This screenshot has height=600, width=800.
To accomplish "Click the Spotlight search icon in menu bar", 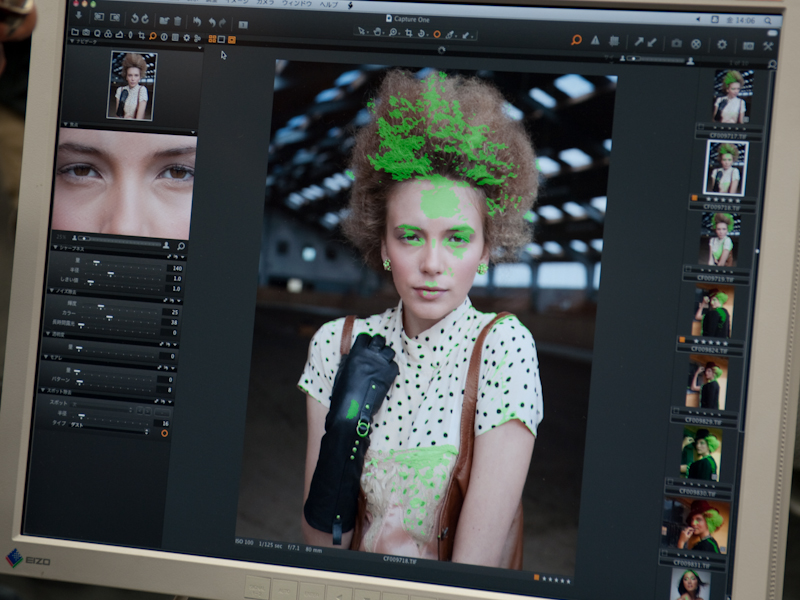I will point(768,21).
